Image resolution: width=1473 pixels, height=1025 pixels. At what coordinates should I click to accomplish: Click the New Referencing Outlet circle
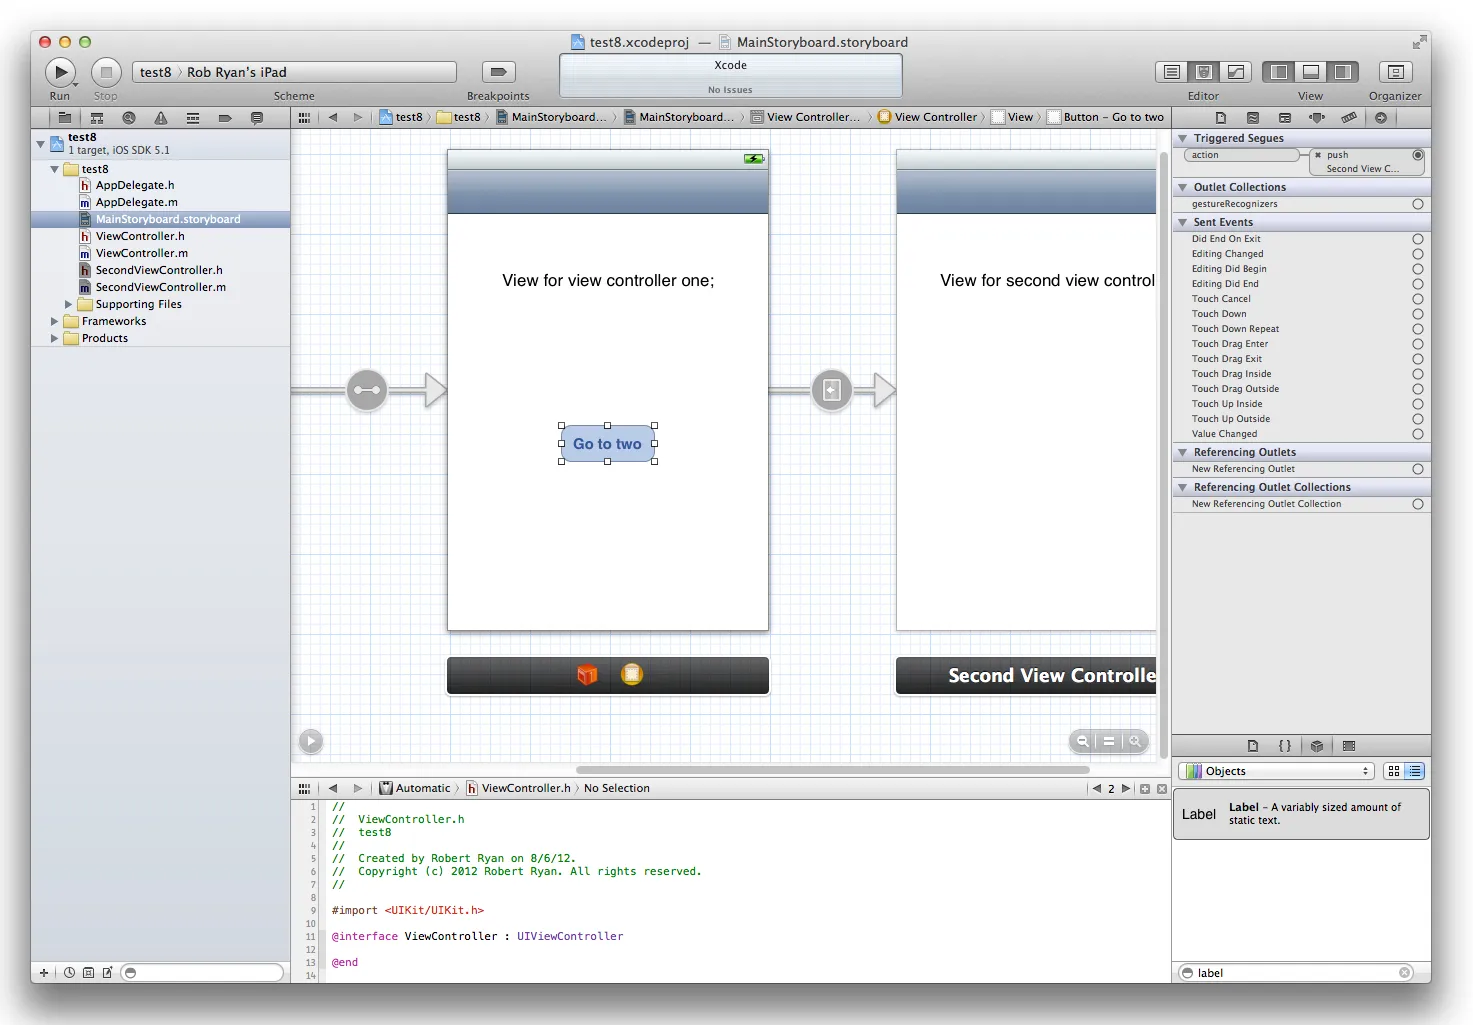pyautogui.click(x=1418, y=469)
